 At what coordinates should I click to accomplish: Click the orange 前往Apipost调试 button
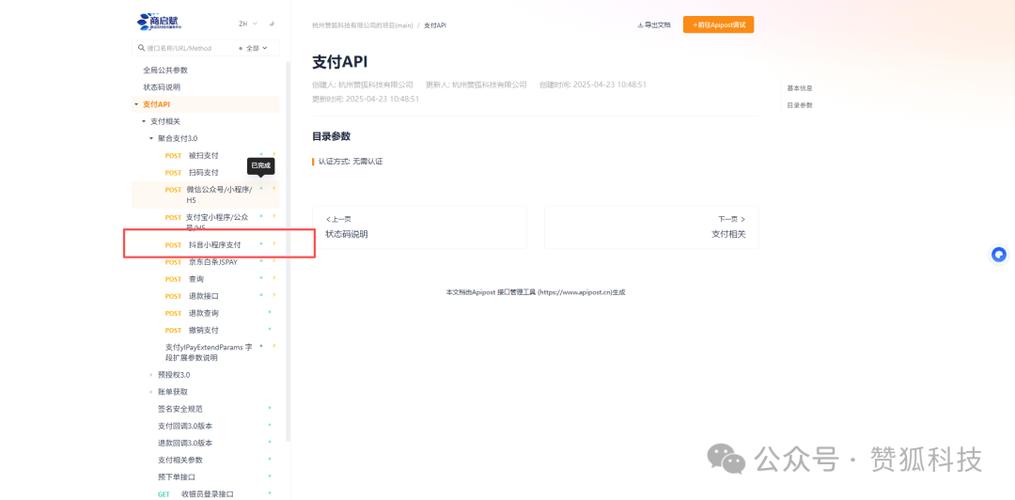718,24
